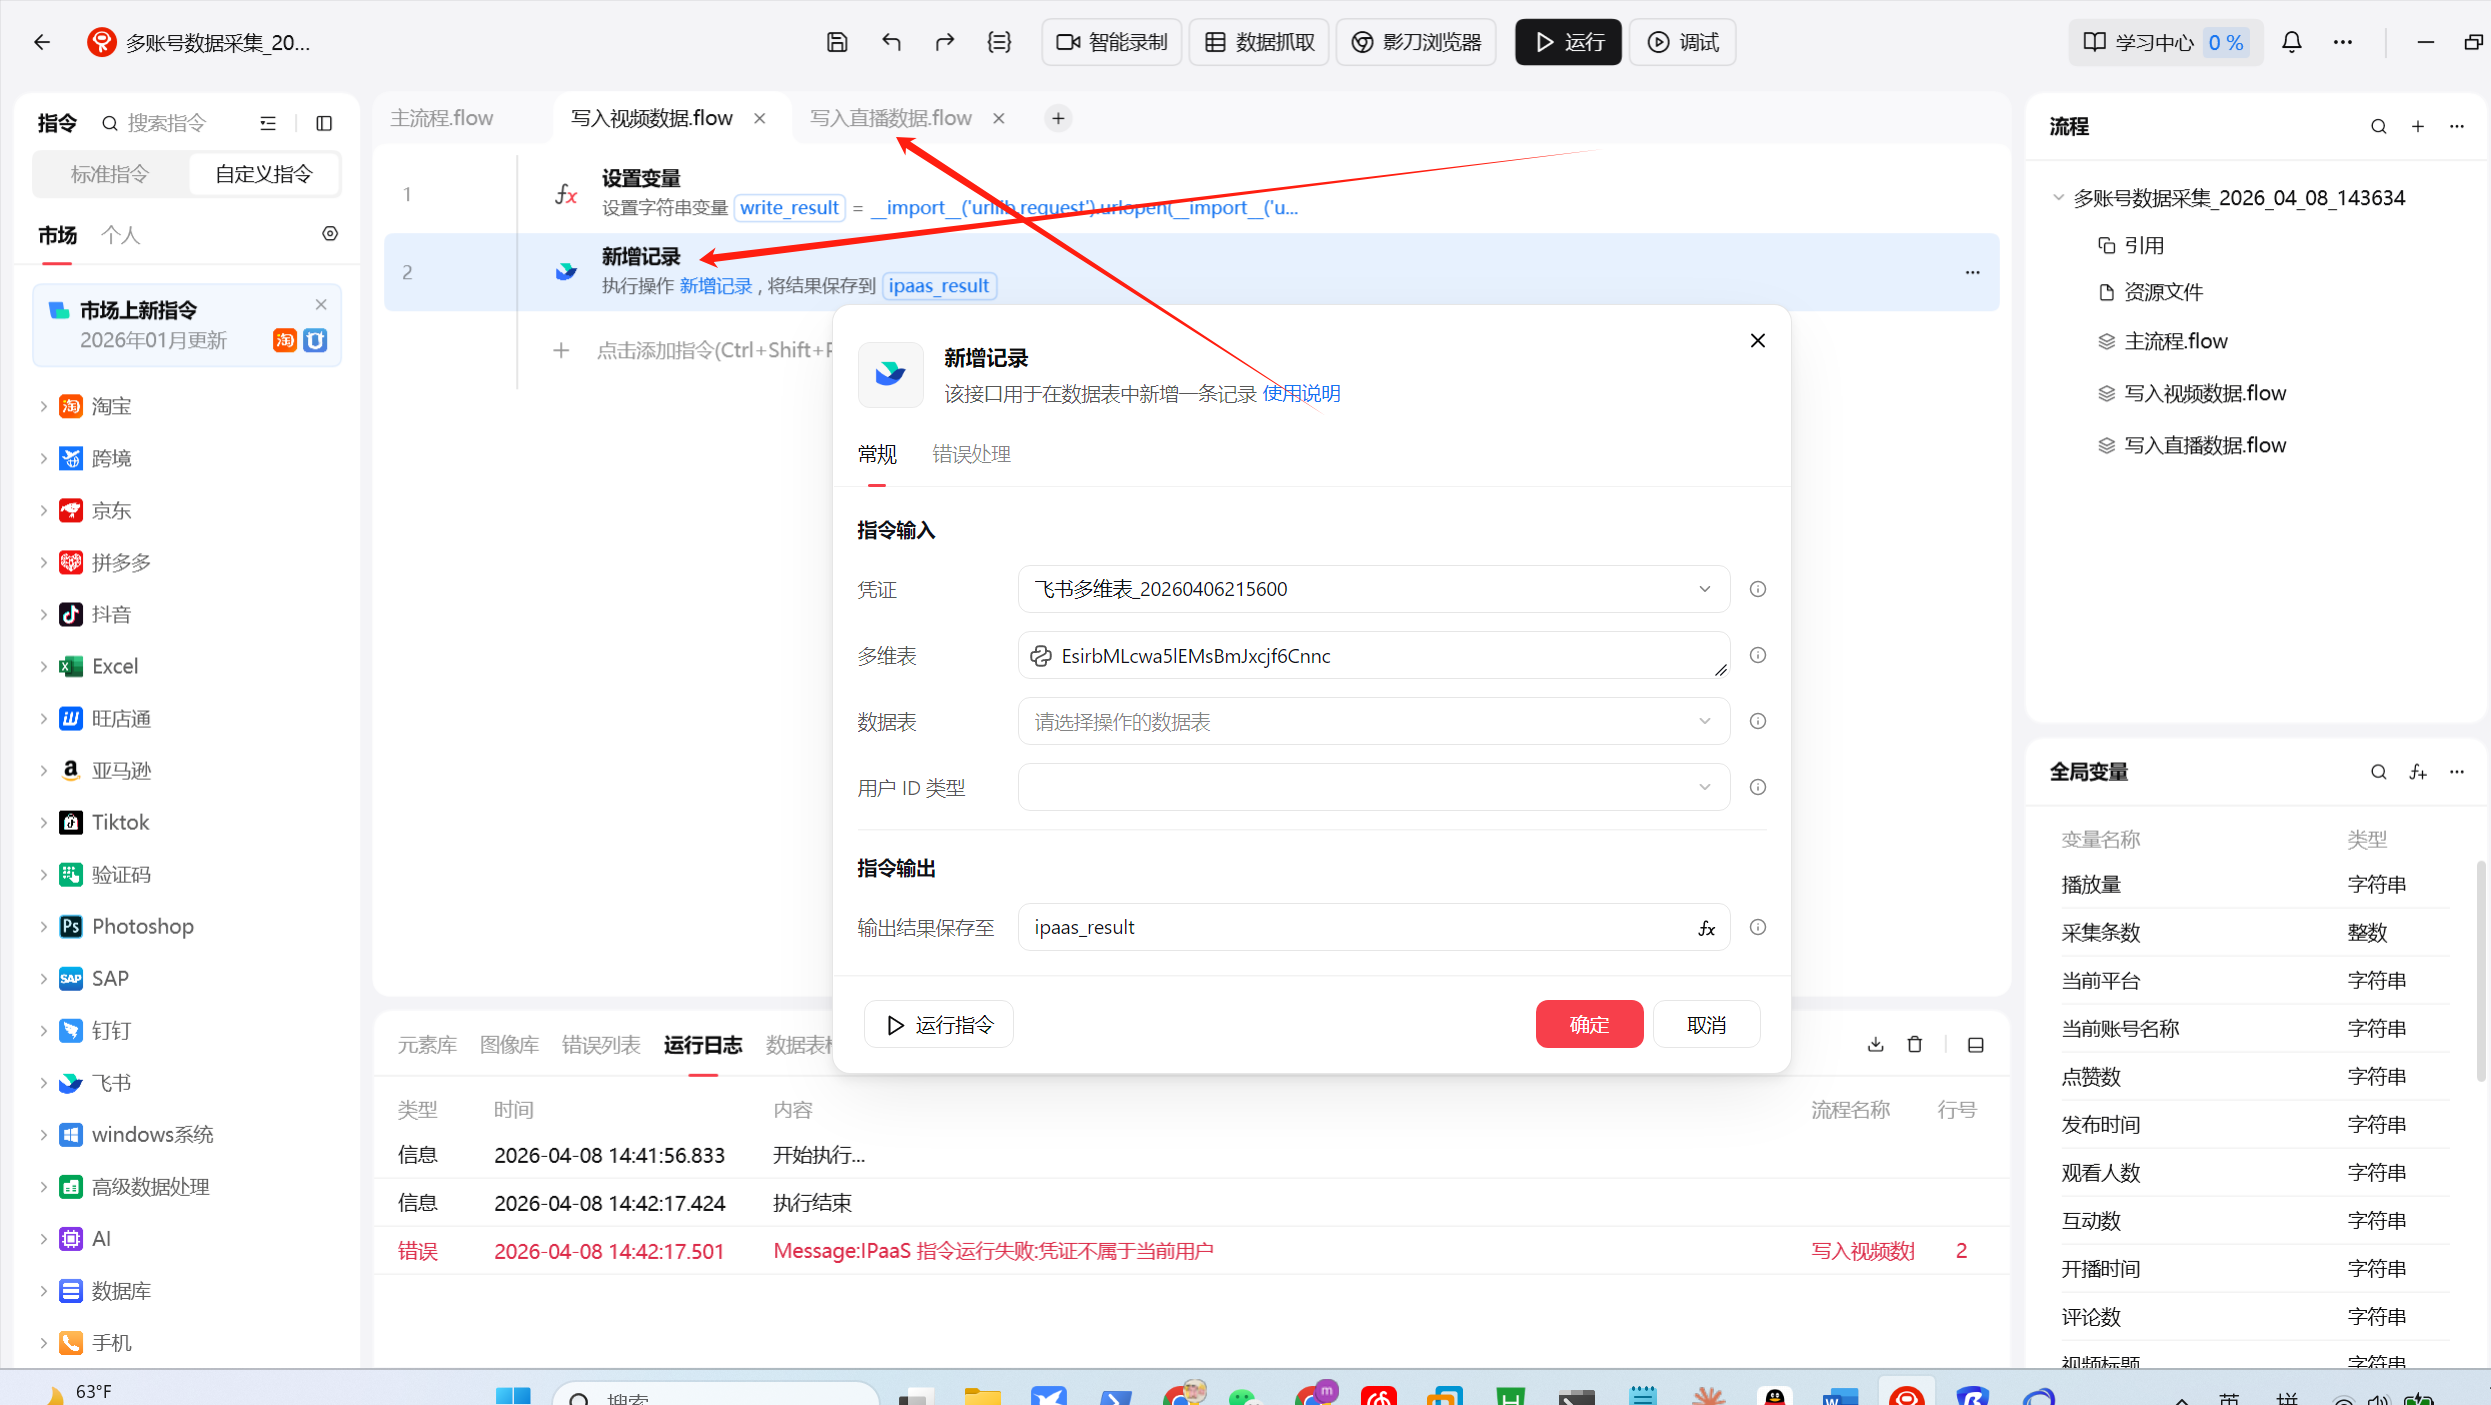Click the 多维表 input field

click(1373, 656)
